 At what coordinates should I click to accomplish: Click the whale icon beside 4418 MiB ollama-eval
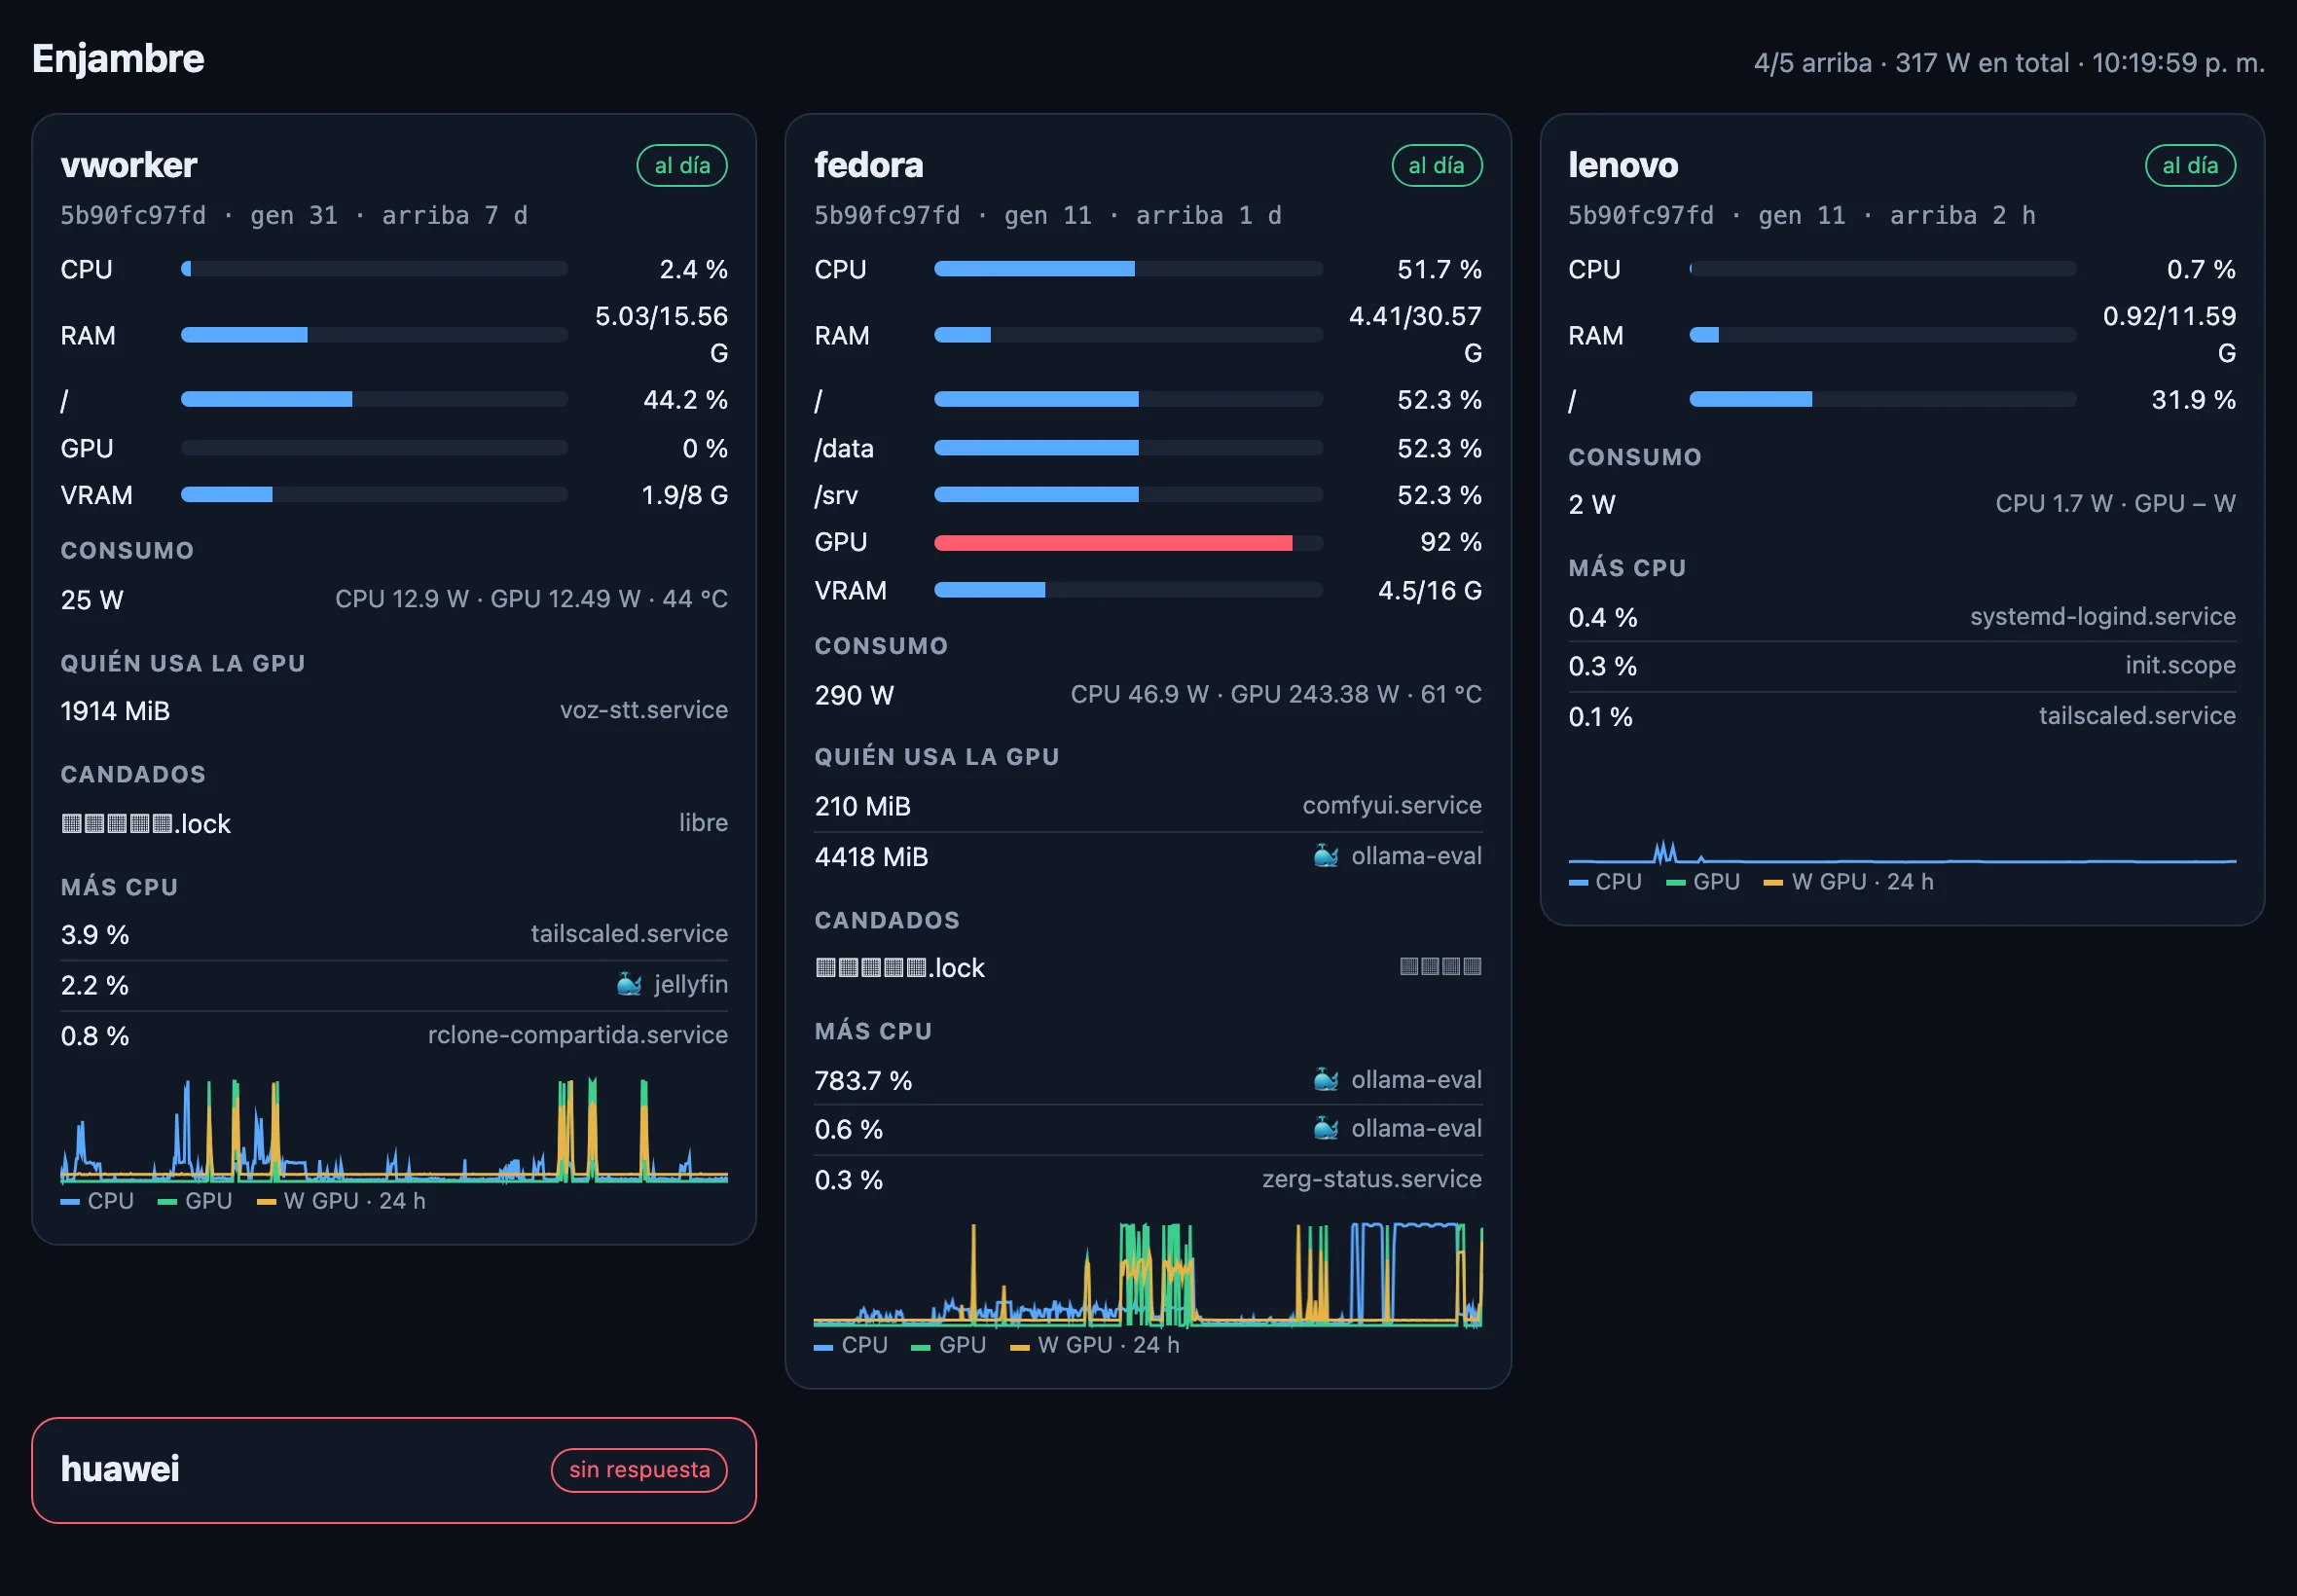pyautogui.click(x=1326, y=856)
